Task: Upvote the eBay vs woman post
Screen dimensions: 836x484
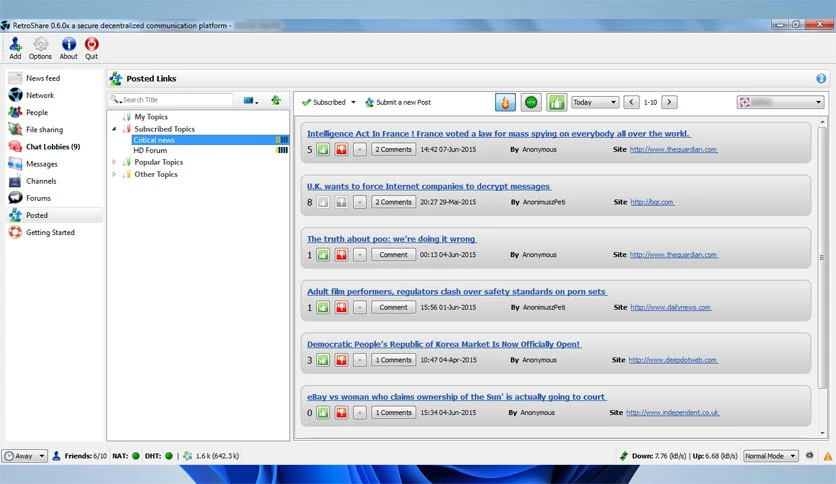Action: (x=323, y=413)
